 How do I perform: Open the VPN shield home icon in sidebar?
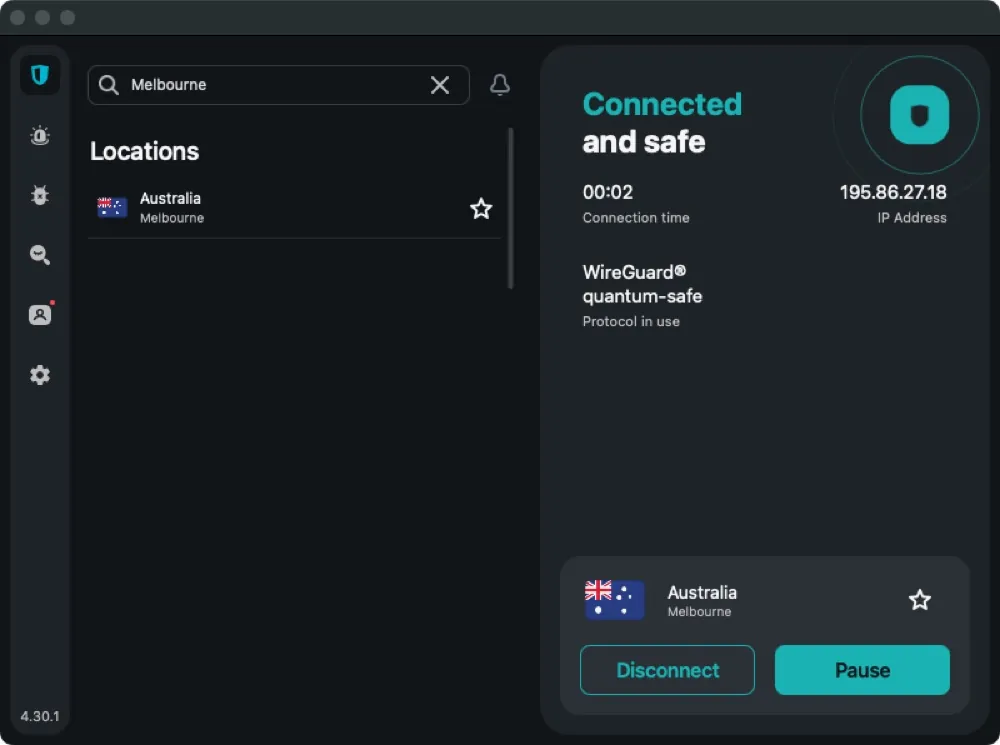pos(40,75)
